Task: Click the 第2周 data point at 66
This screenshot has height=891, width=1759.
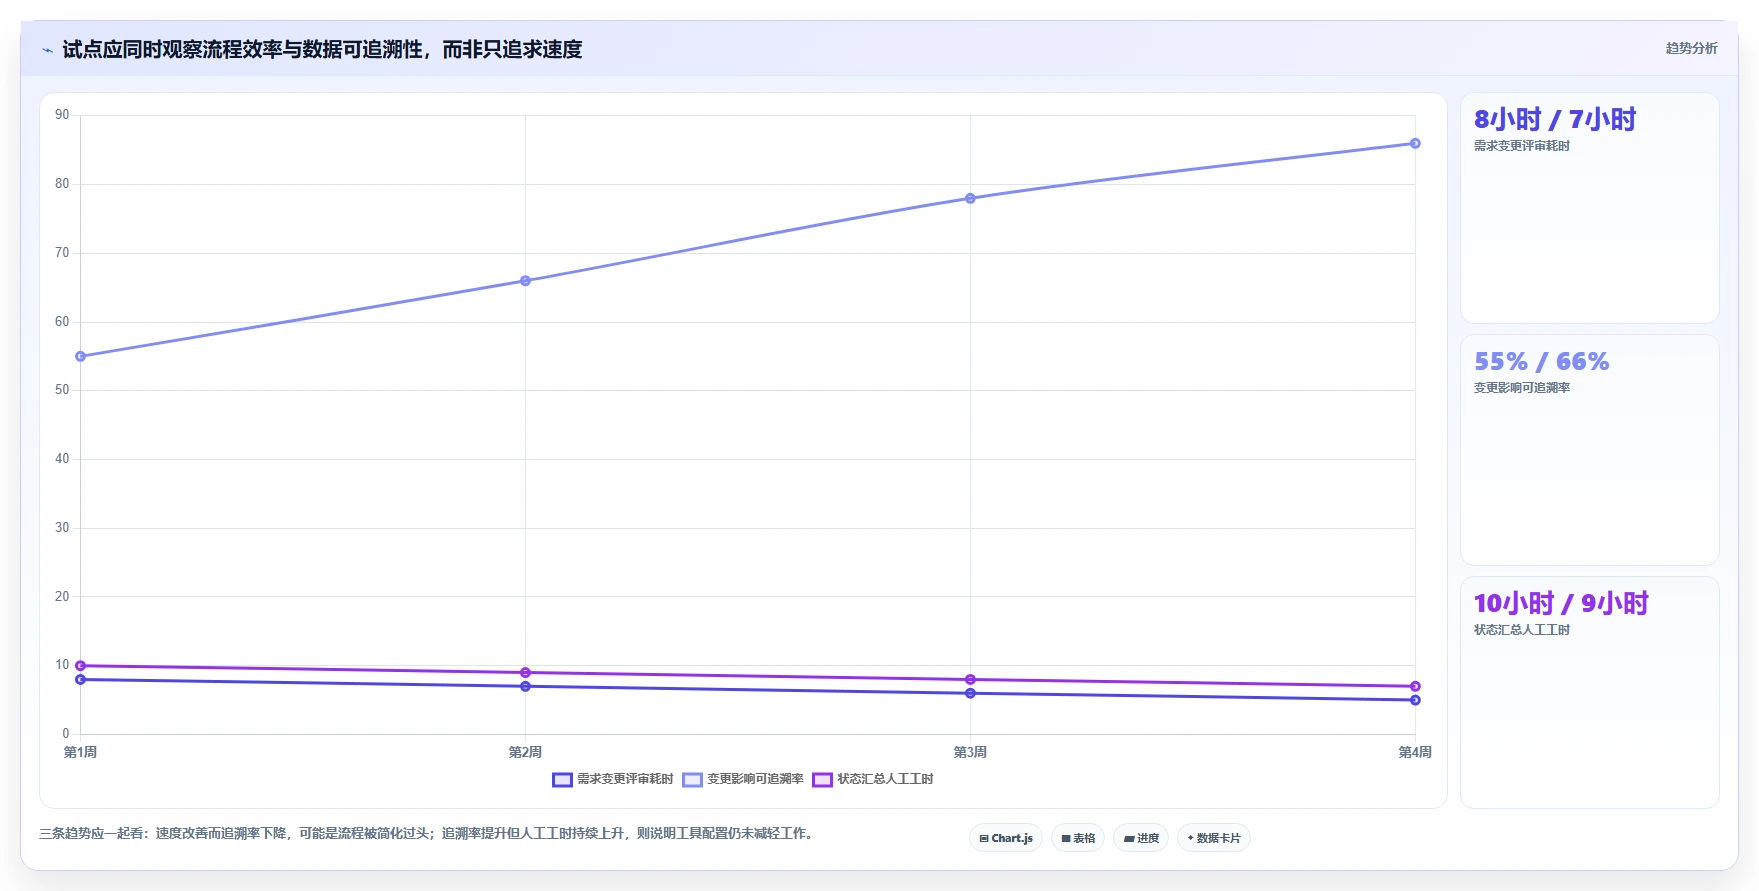Action: pyautogui.click(x=525, y=281)
